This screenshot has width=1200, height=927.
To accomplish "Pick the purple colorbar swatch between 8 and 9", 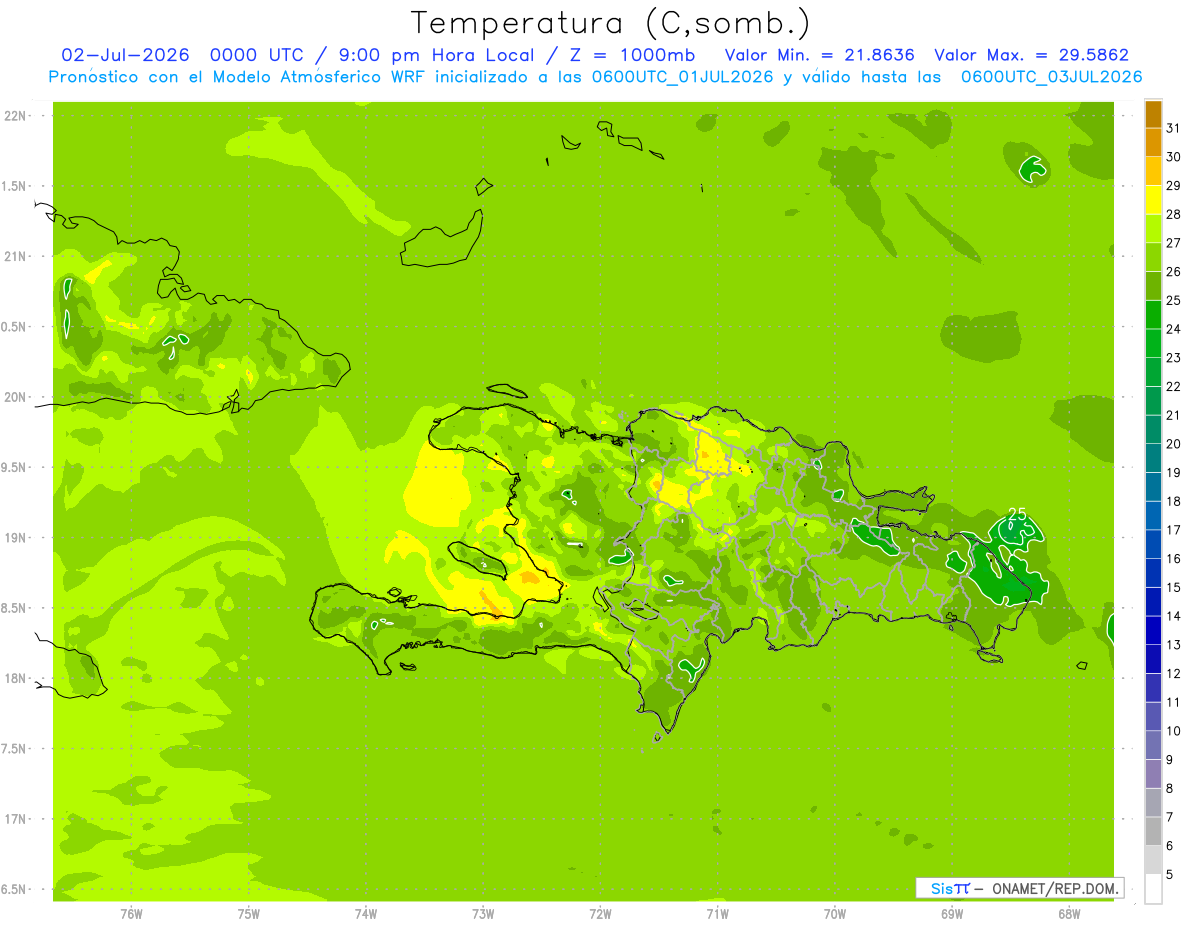I will click(x=1153, y=773).
